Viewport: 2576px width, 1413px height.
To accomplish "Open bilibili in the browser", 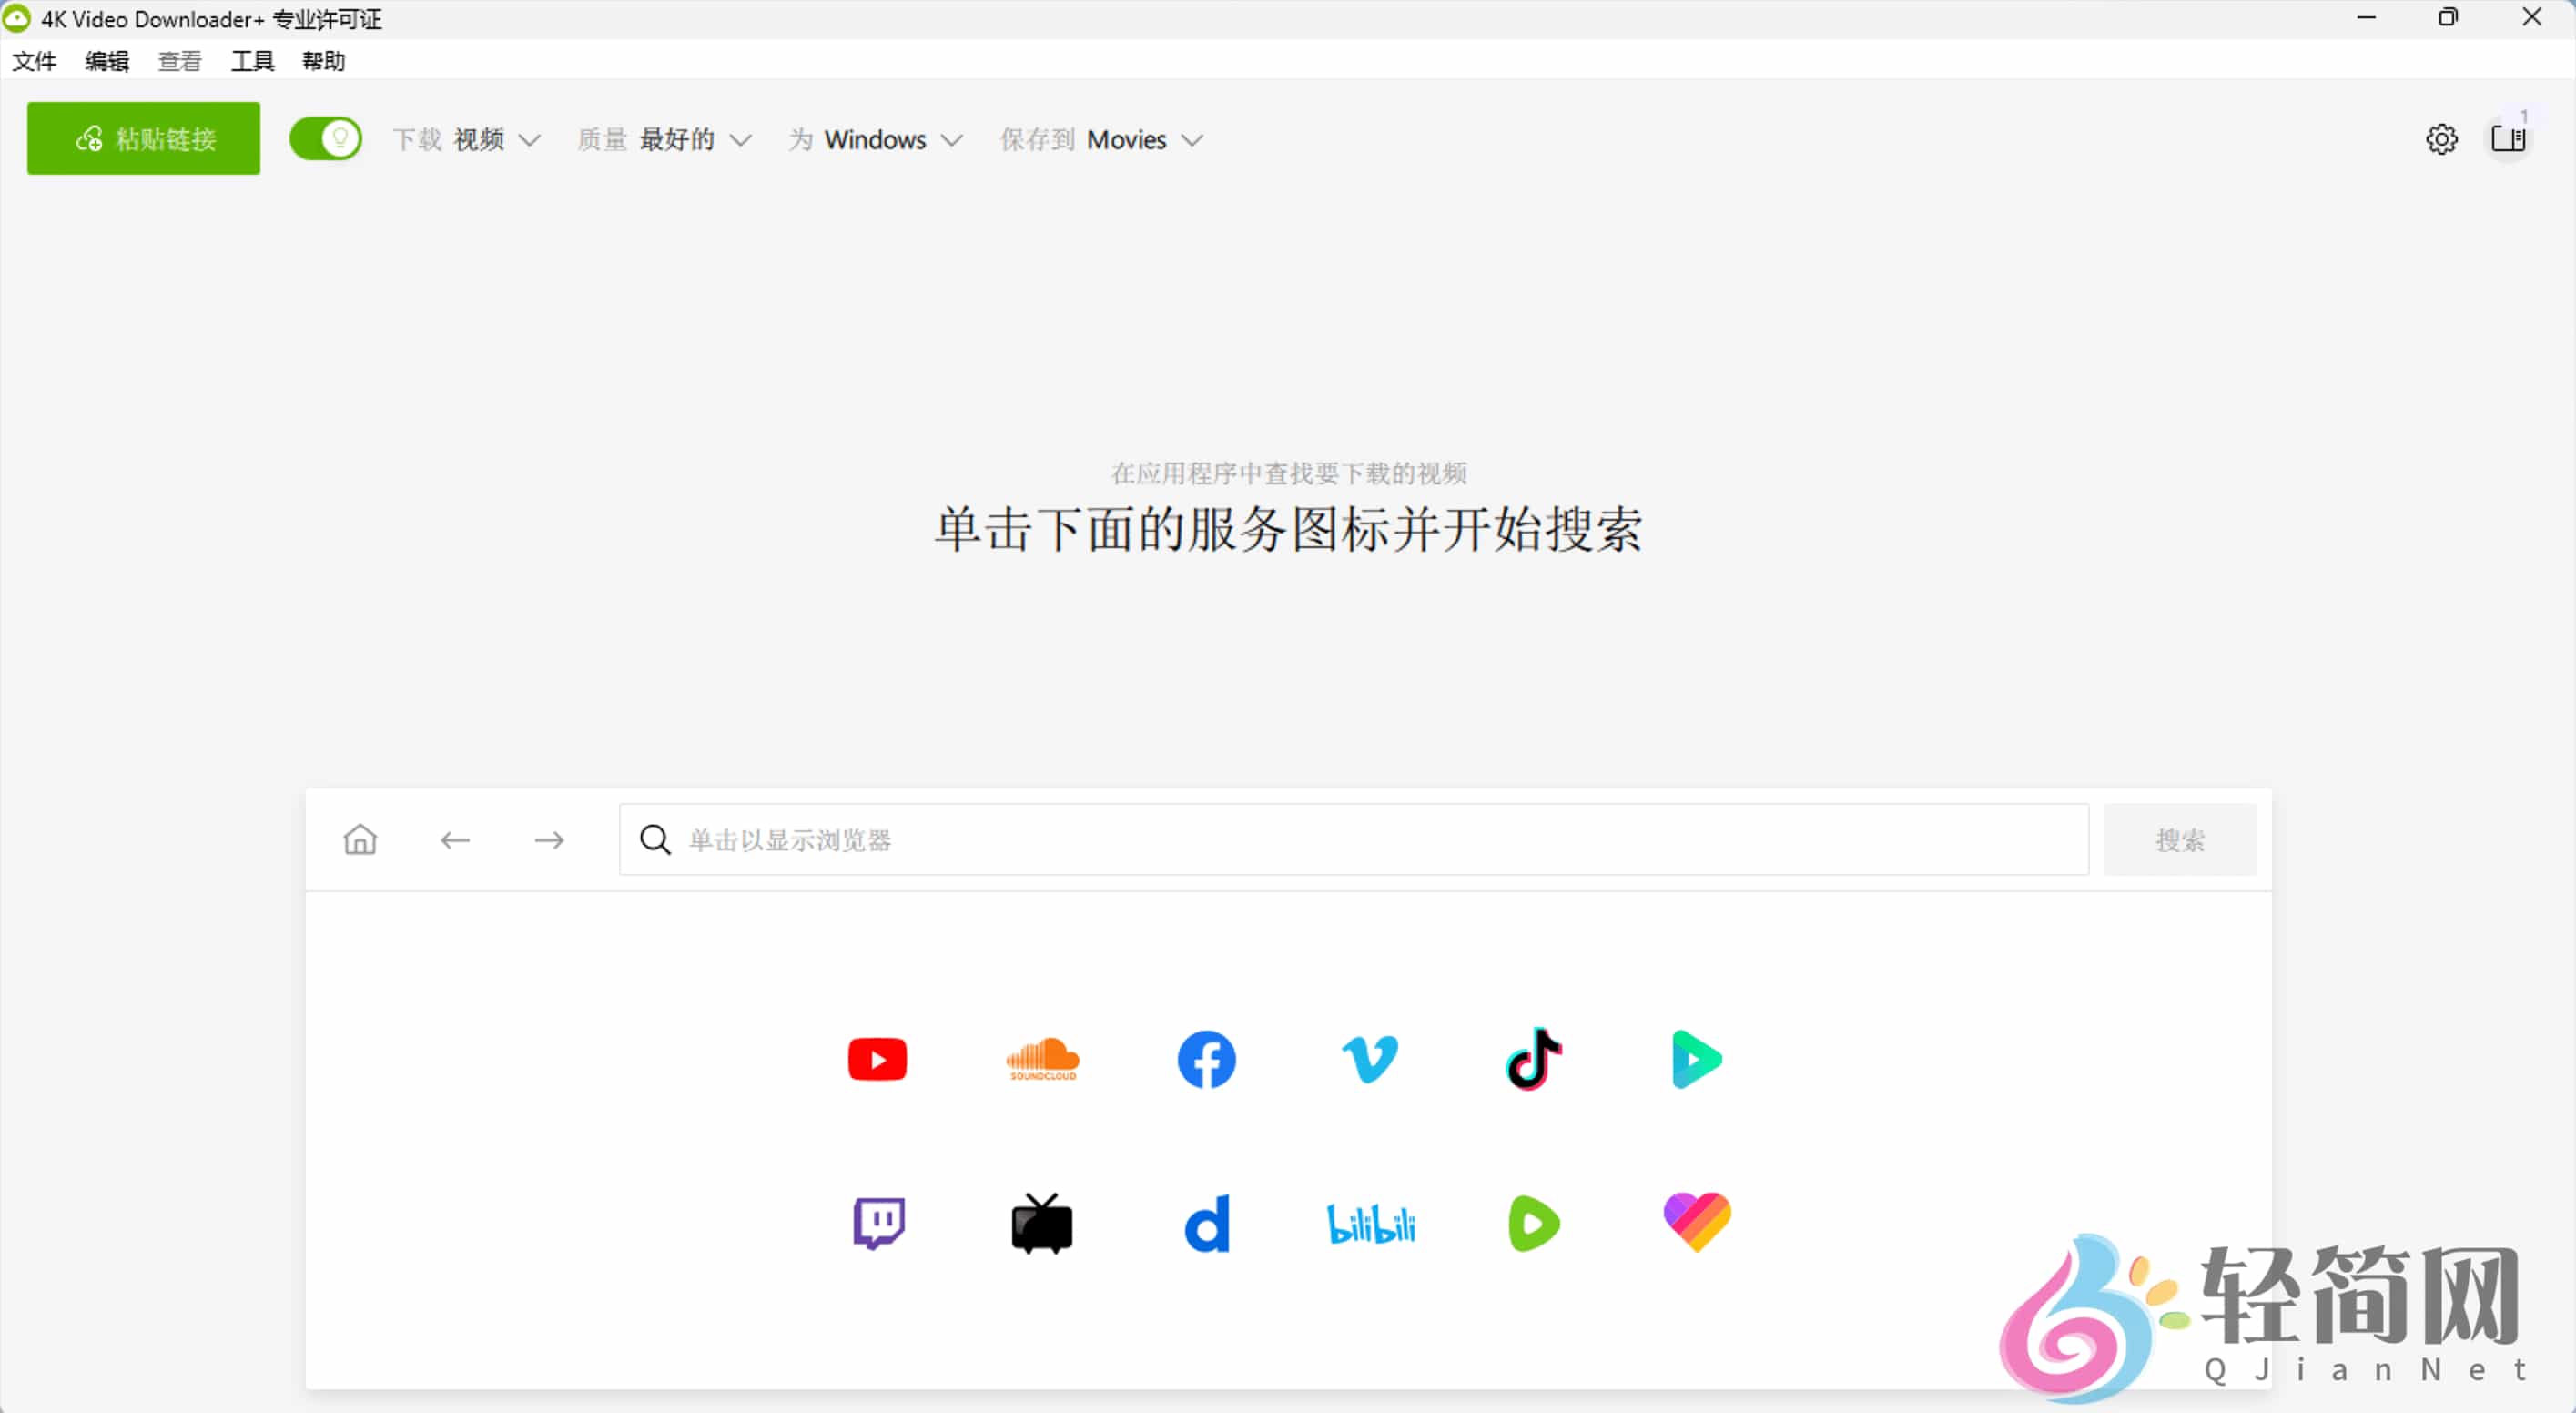I will tap(1370, 1223).
